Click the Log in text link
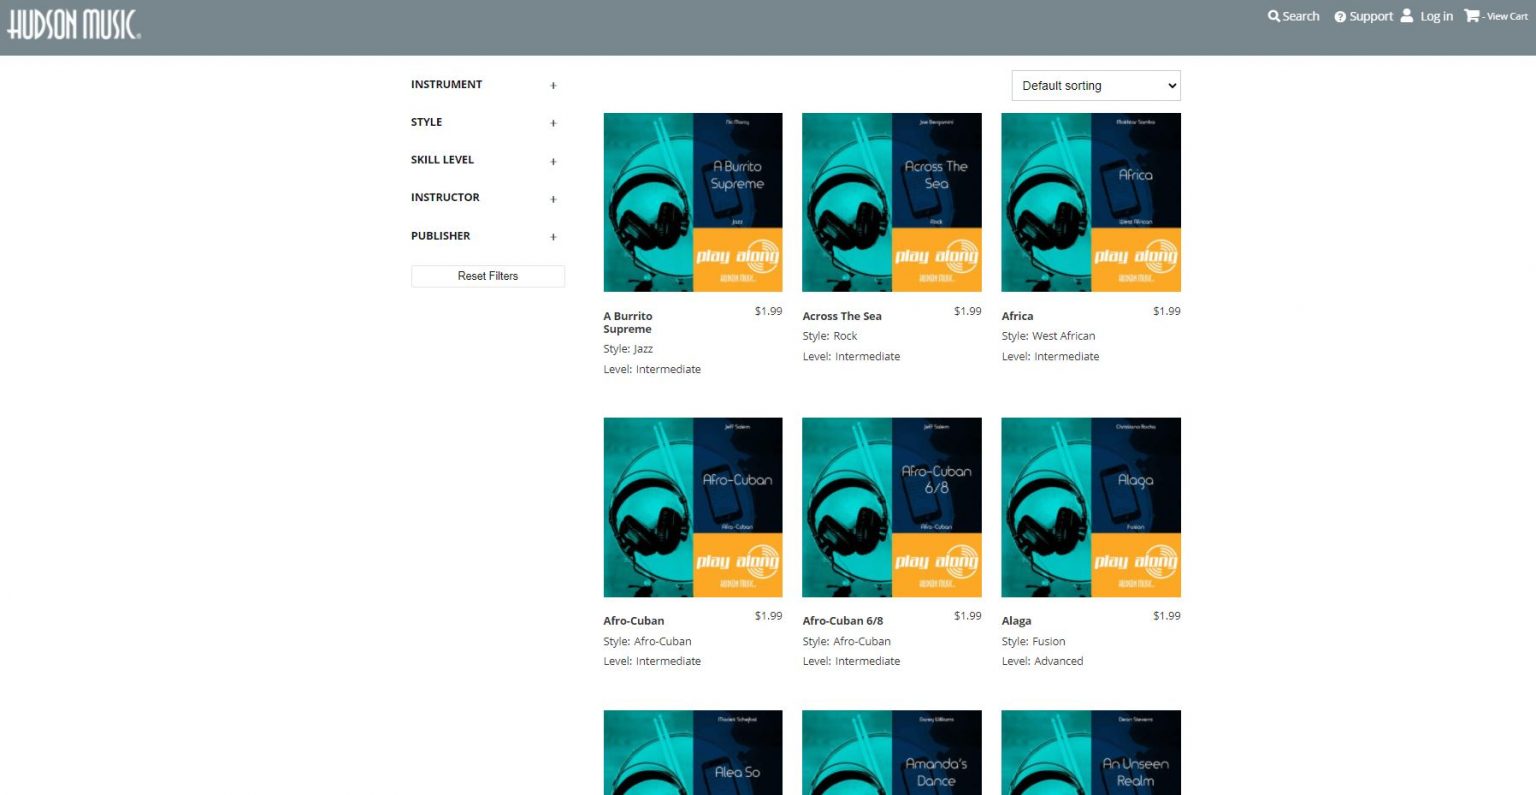 point(1436,17)
